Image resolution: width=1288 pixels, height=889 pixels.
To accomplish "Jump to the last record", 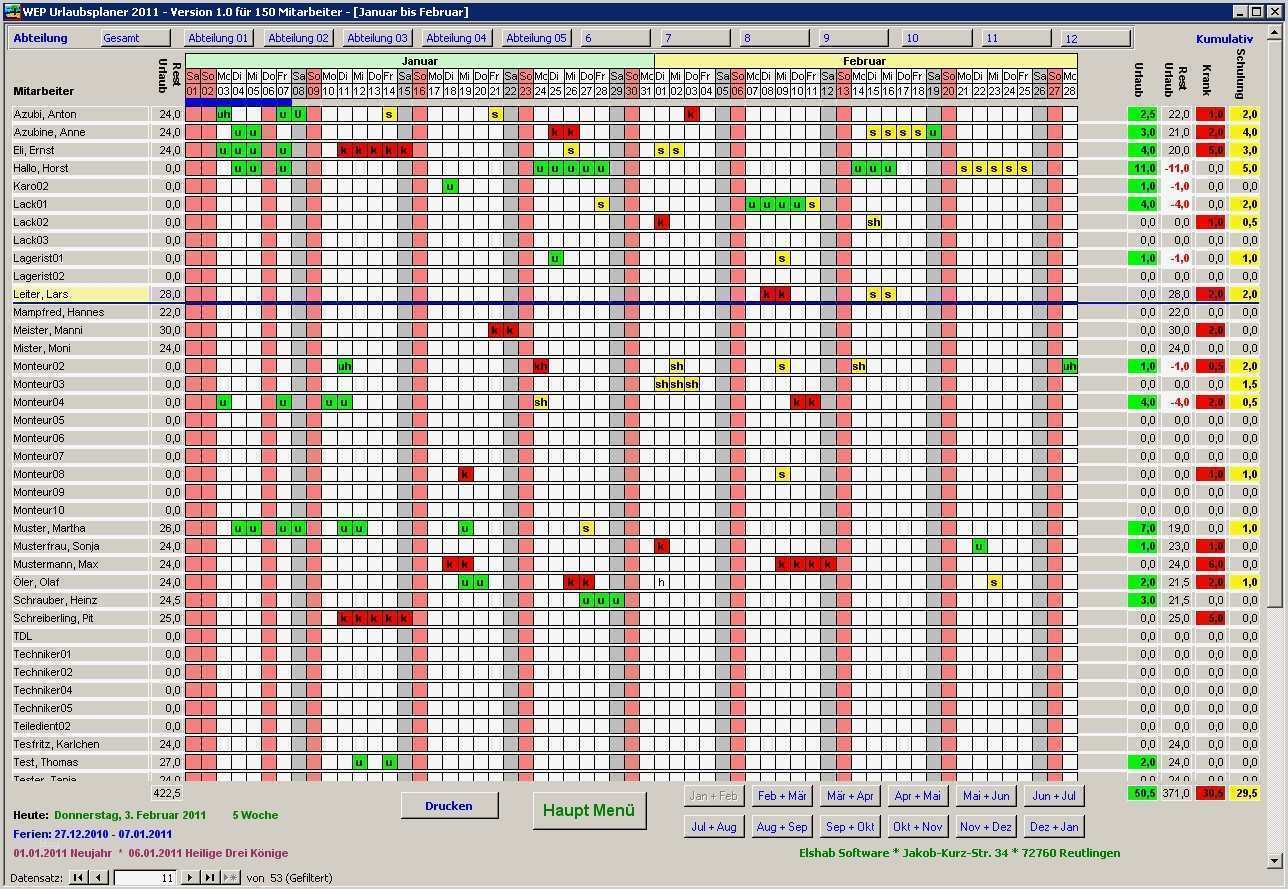I will (211, 877).
